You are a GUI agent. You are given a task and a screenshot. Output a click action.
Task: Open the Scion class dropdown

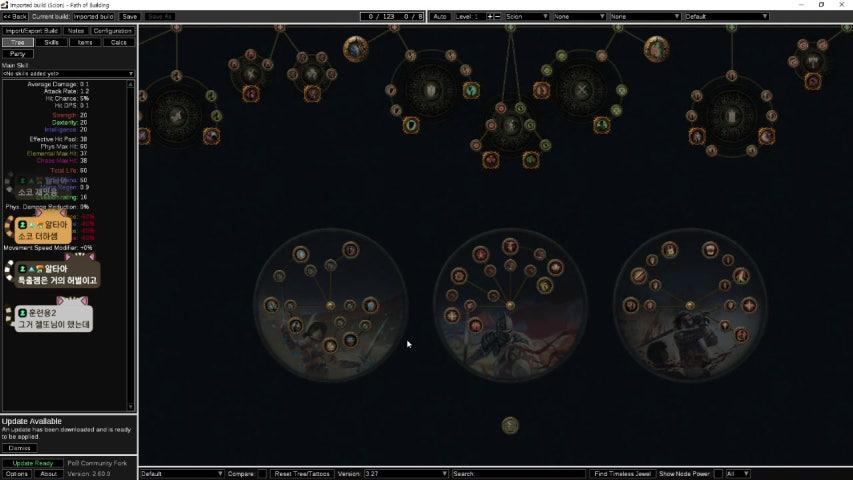[527, 17]
